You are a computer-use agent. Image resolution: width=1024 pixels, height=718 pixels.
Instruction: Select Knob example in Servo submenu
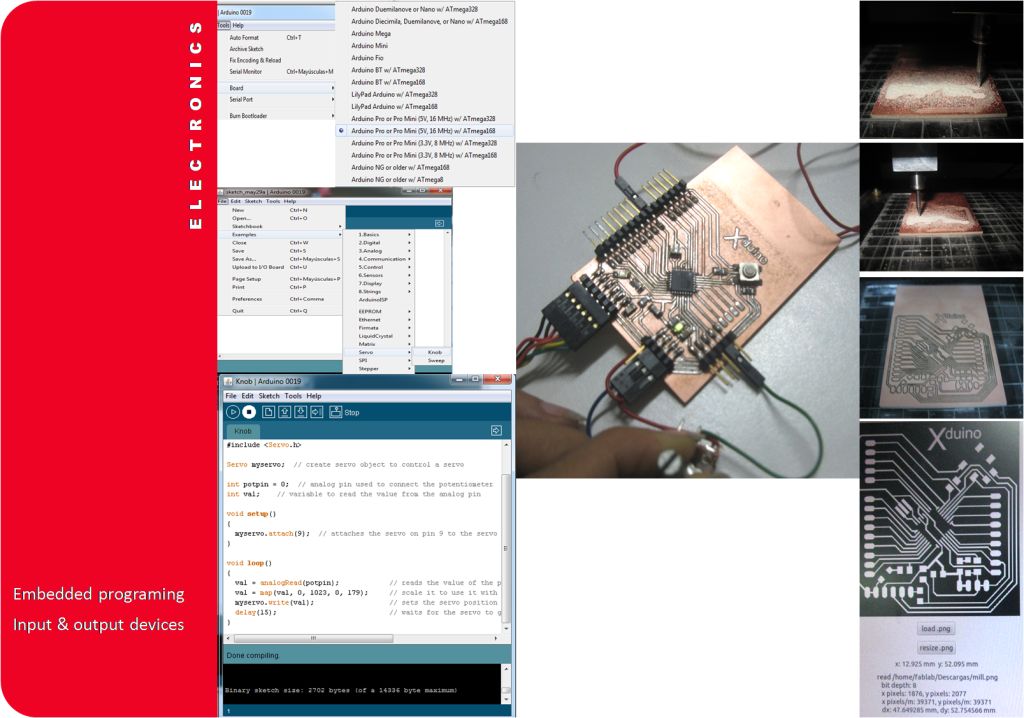pyautogui.click(x=434, y=352)
